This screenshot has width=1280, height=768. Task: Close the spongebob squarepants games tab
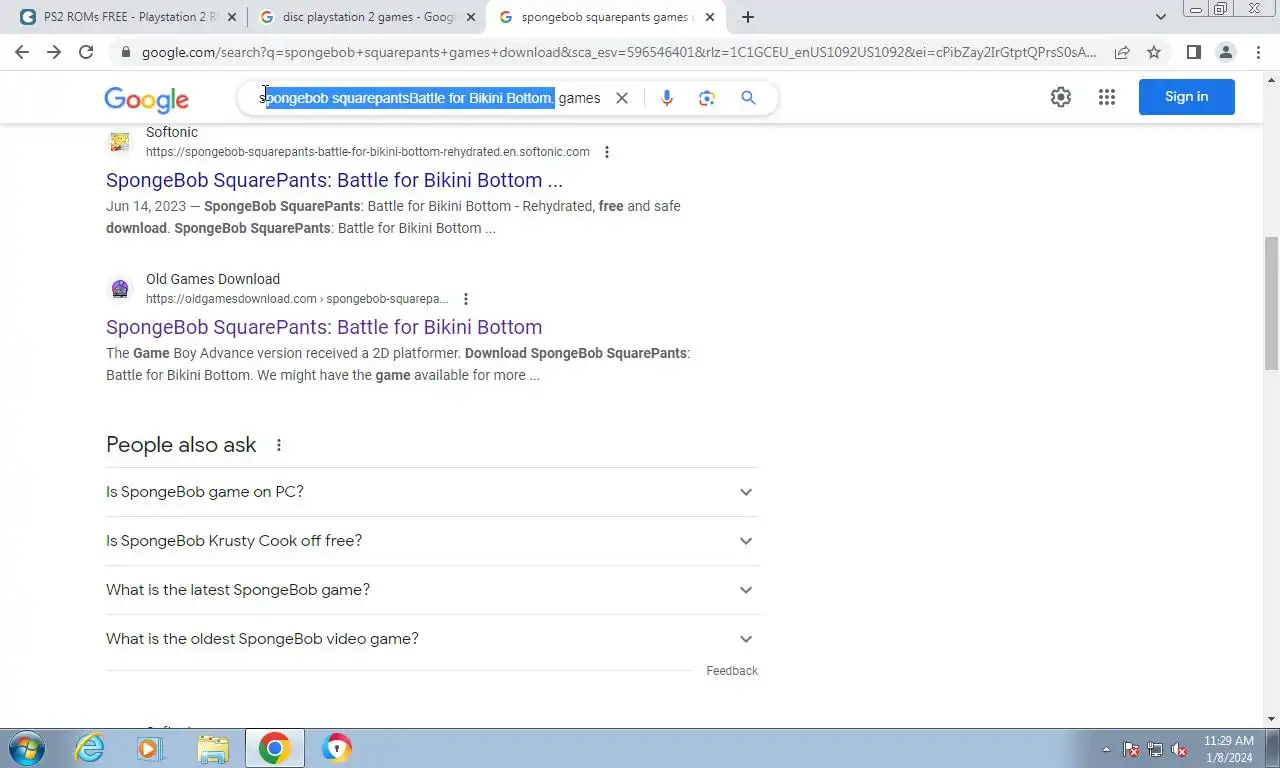pos(710,17)
